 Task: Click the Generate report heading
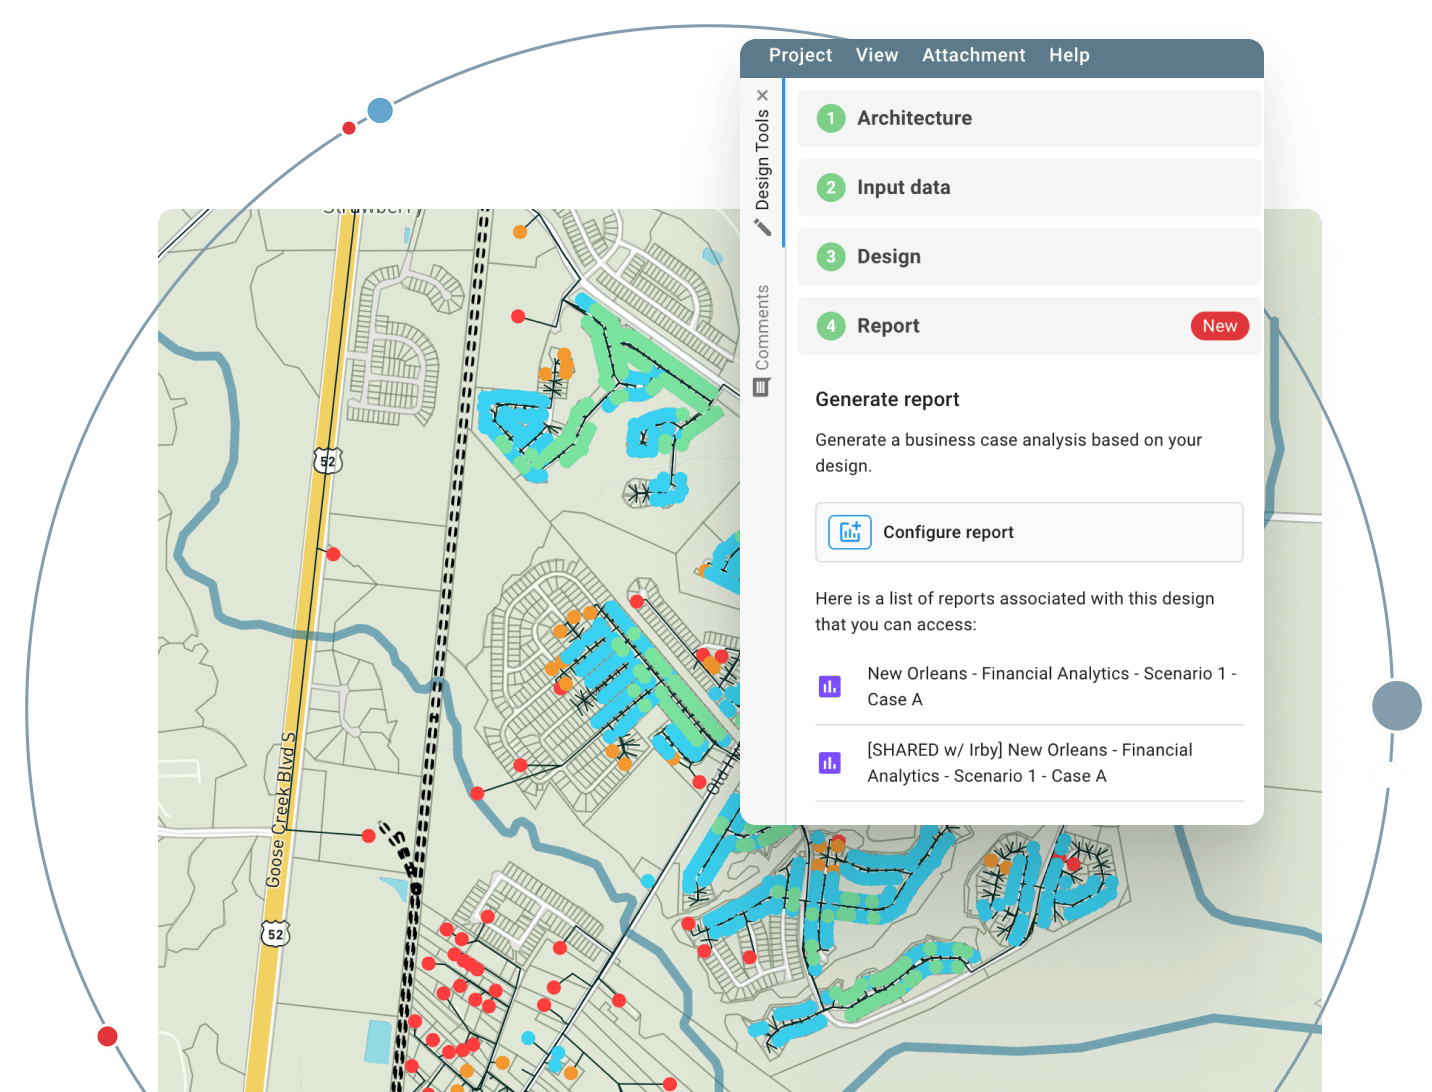[x=887, y=399]
